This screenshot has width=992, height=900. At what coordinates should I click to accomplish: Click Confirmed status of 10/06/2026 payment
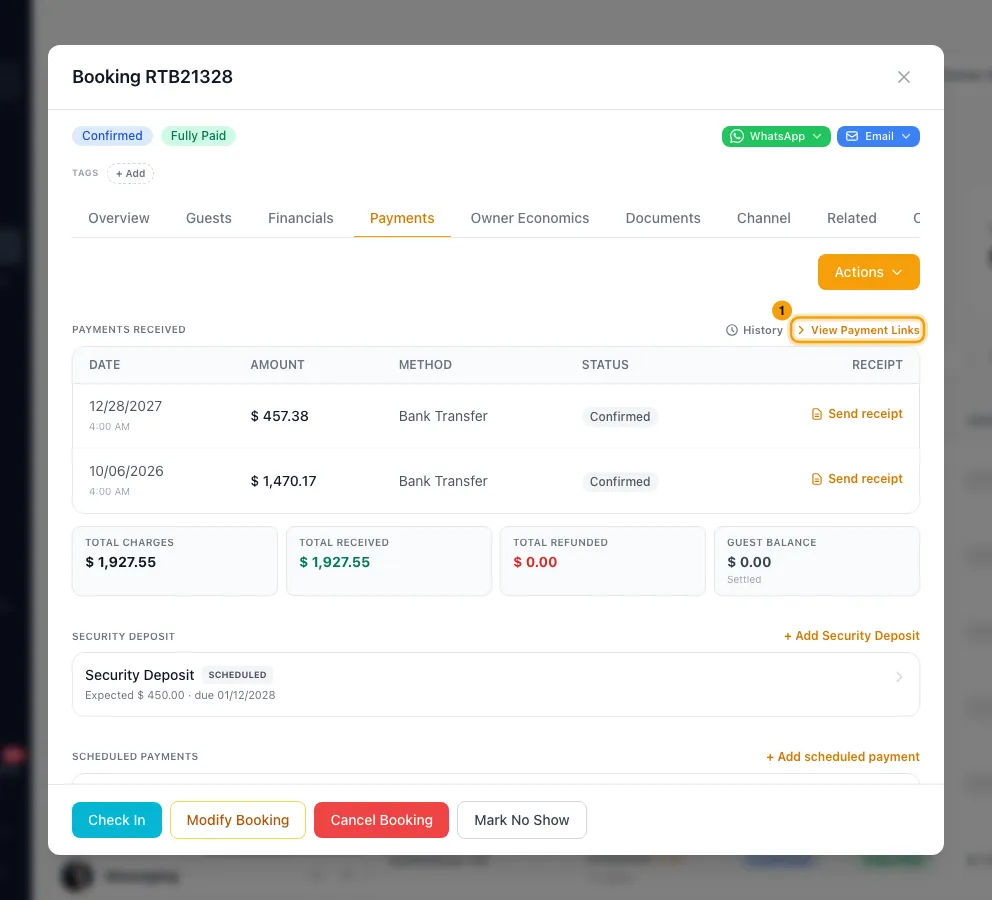coord(620,482)
